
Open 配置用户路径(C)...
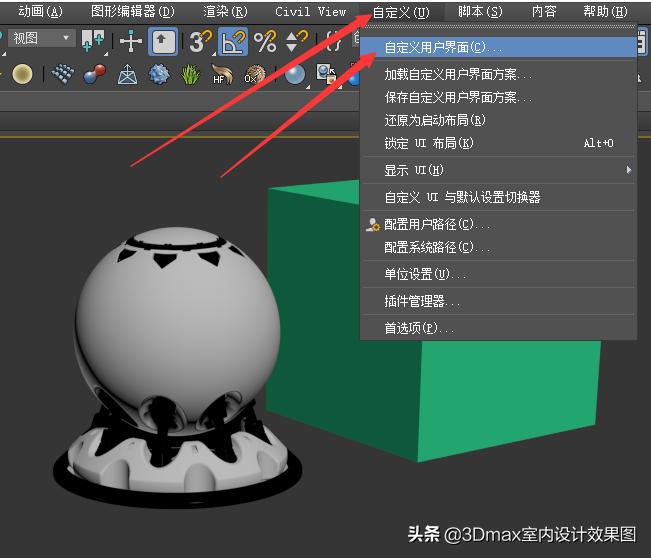click(x=498, y=225)
